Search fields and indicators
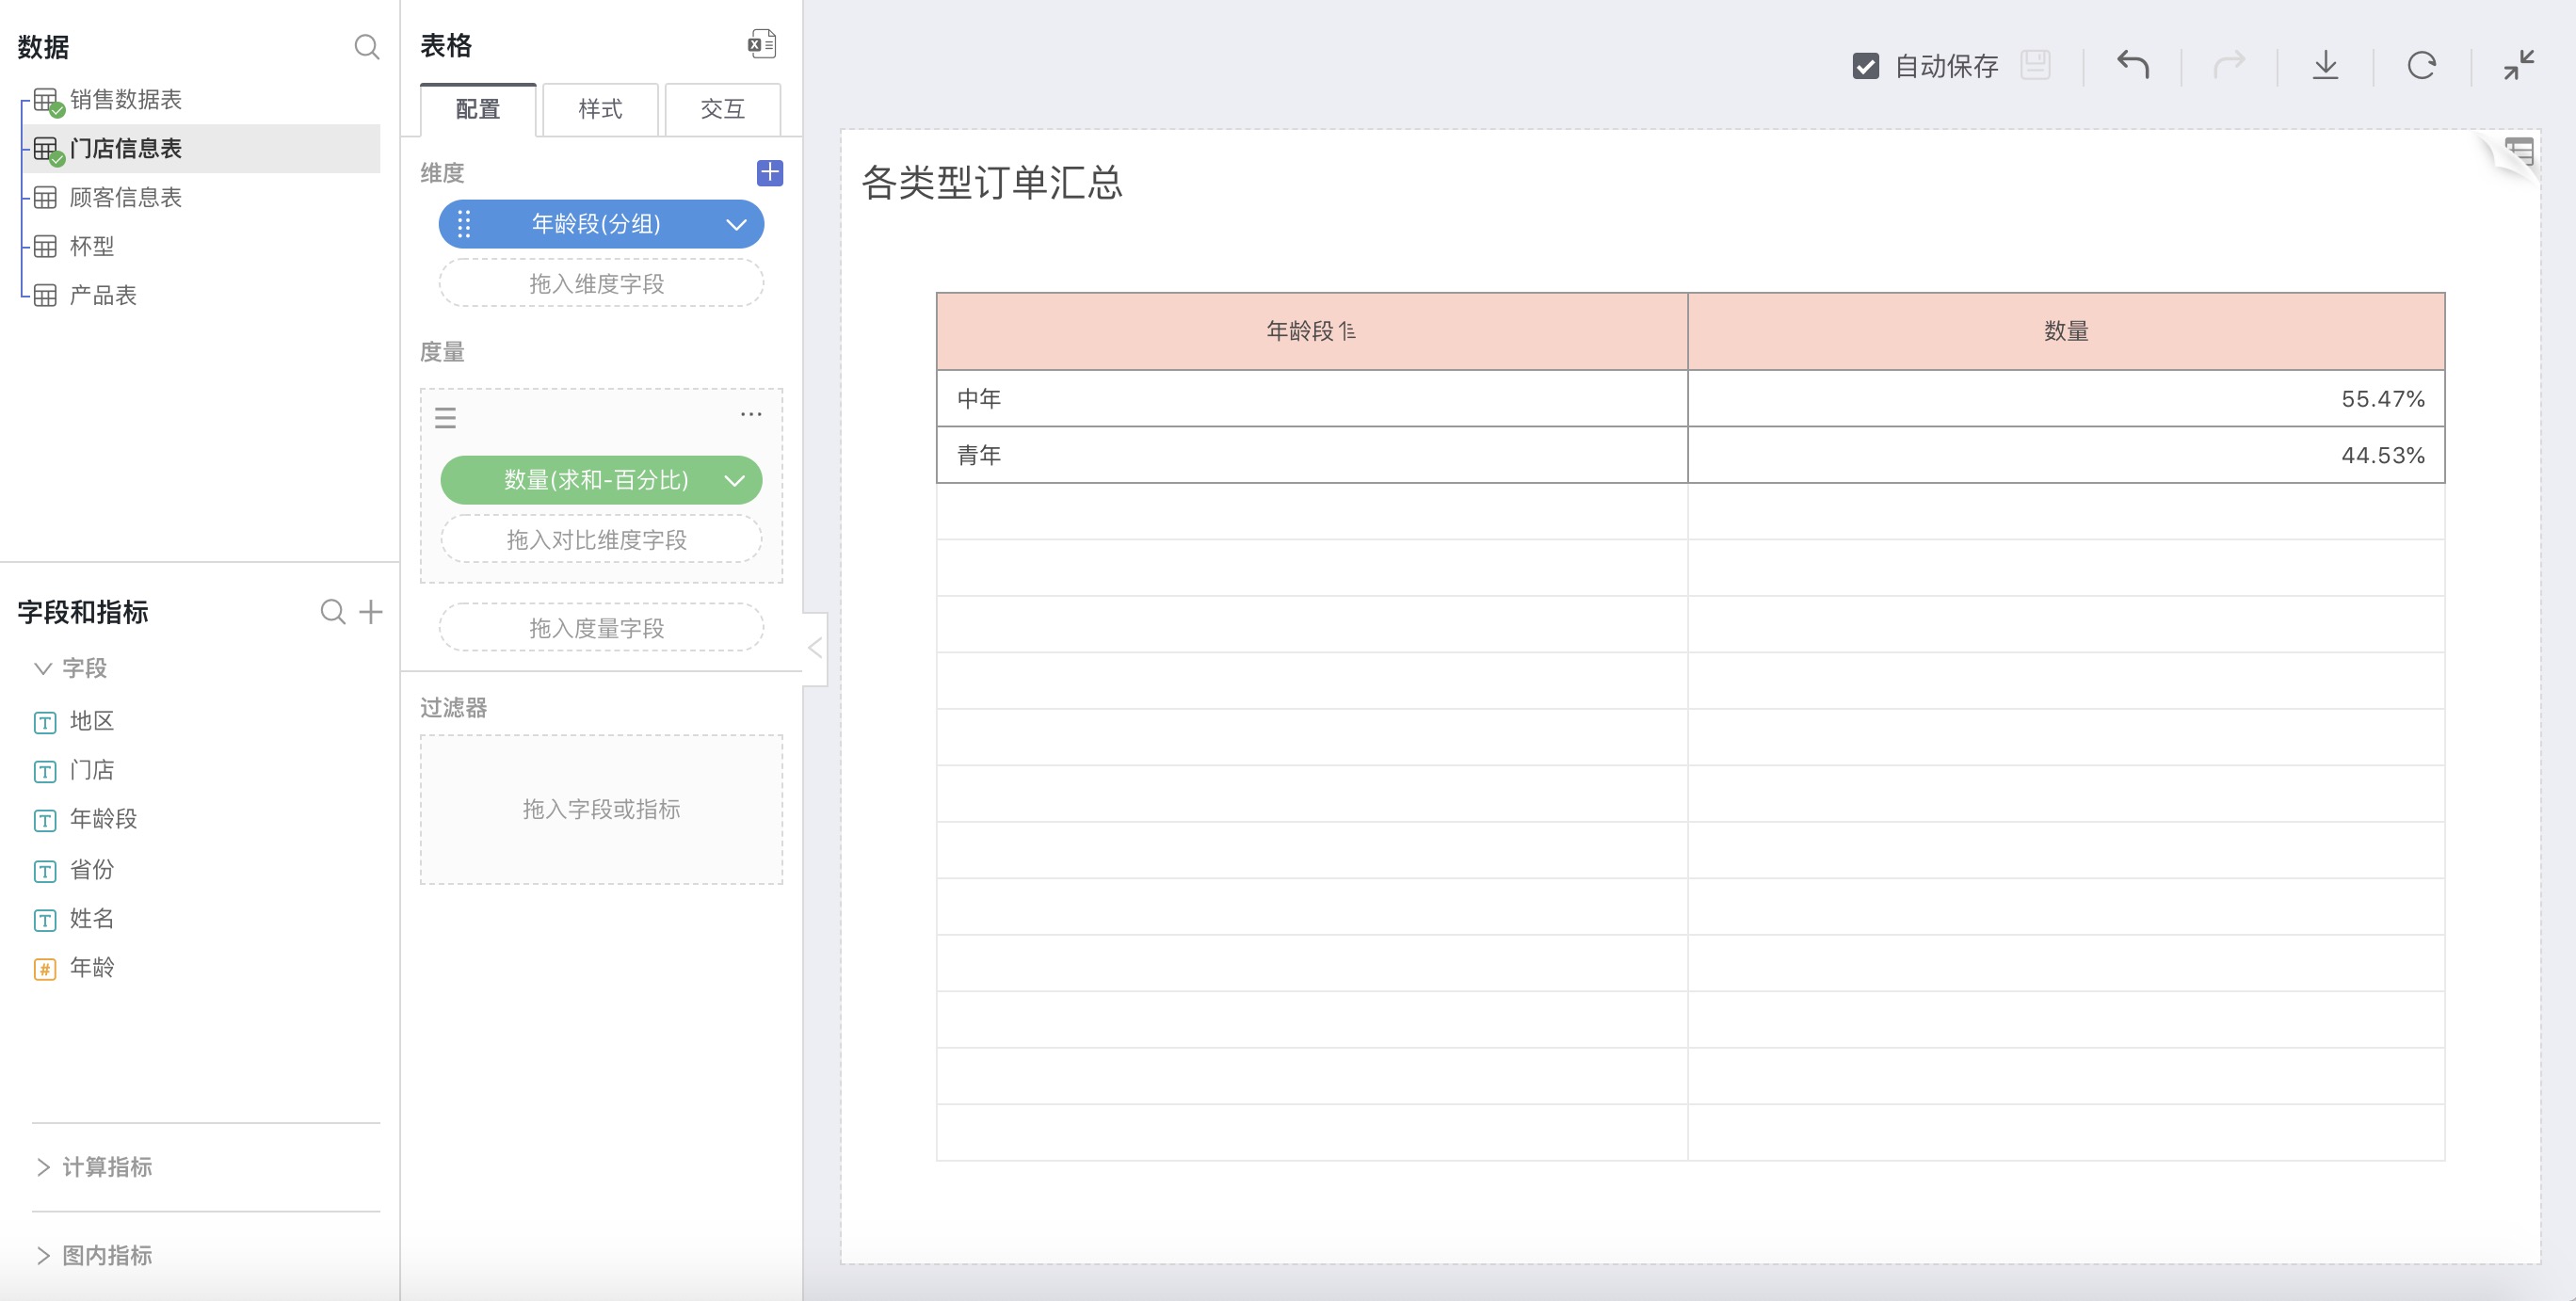The image size is (2576, 1301). click(333, 611)
